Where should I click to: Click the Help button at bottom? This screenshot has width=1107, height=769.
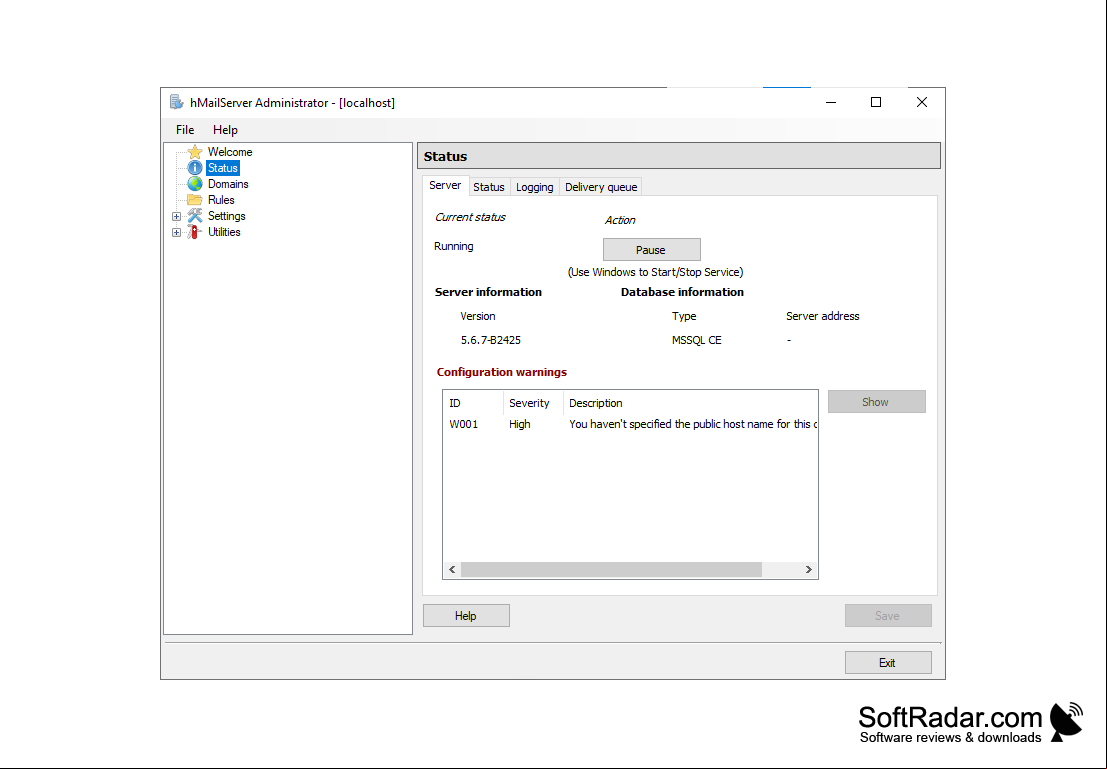[x=466, y=616]
